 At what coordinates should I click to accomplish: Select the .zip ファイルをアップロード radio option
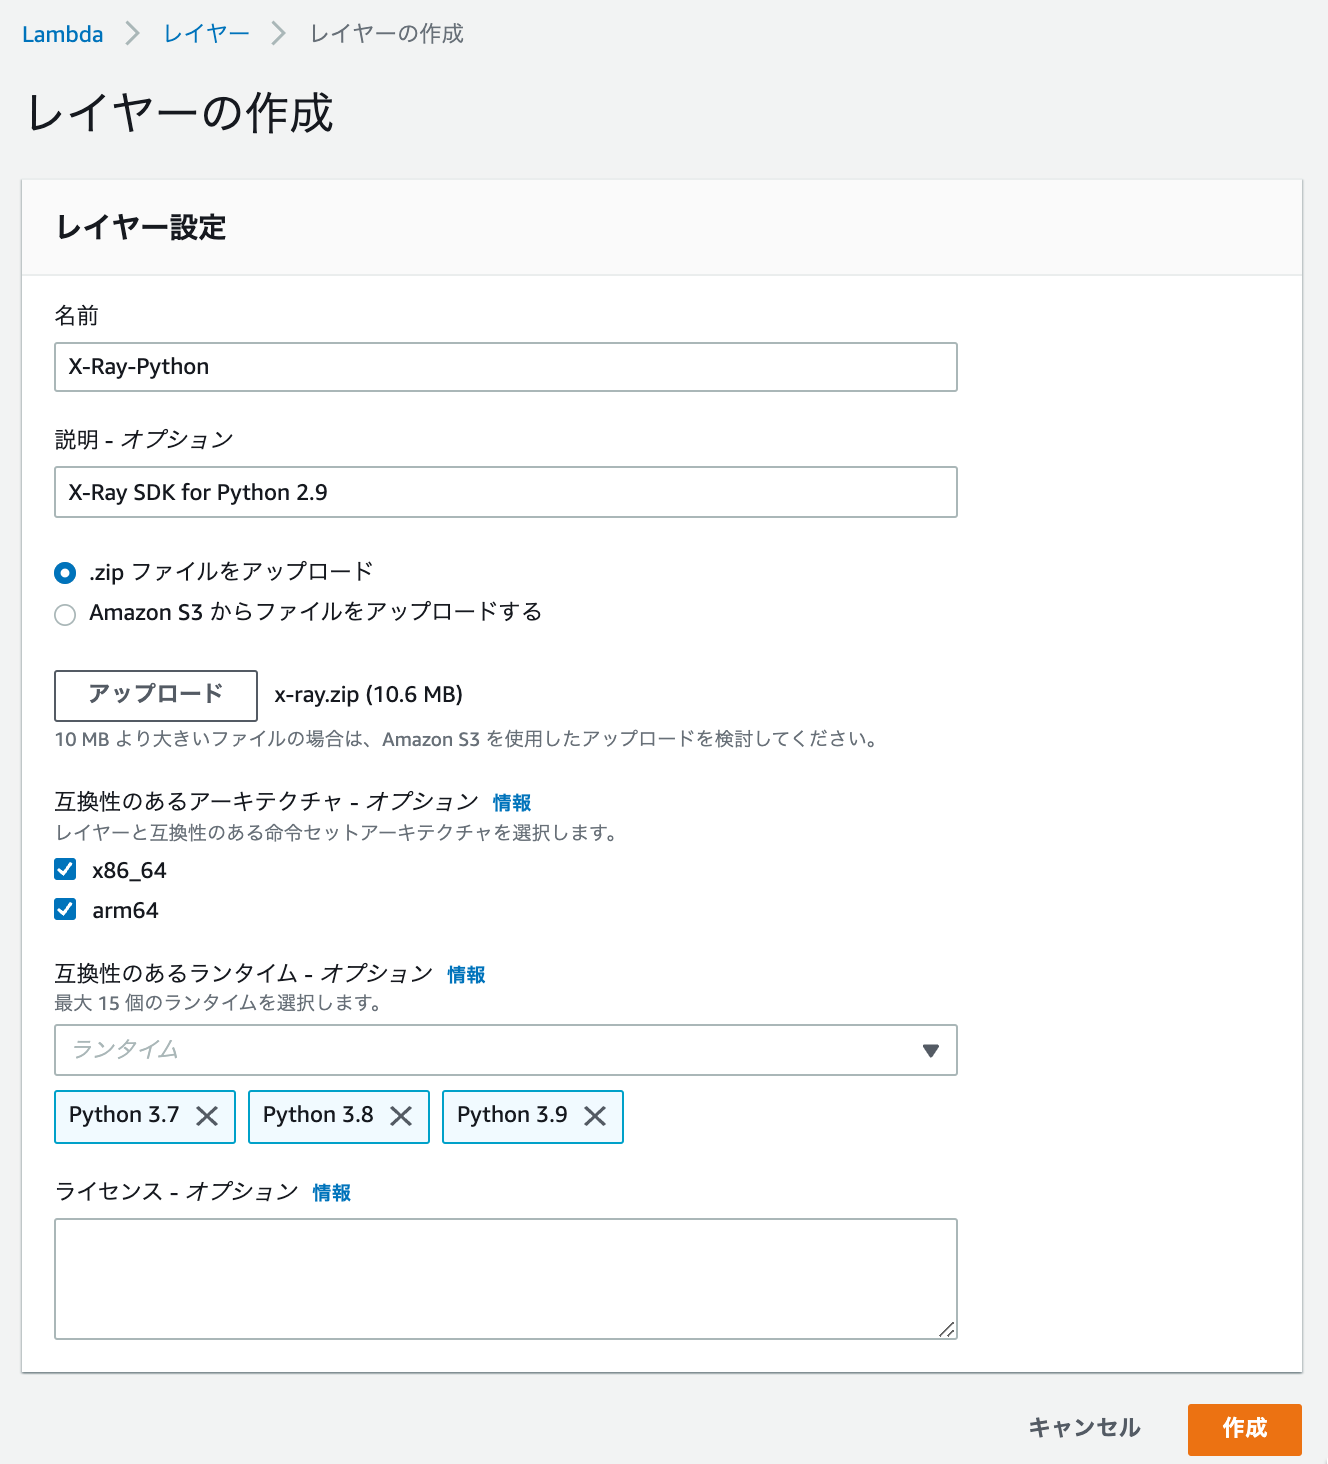tap(65, 573)
